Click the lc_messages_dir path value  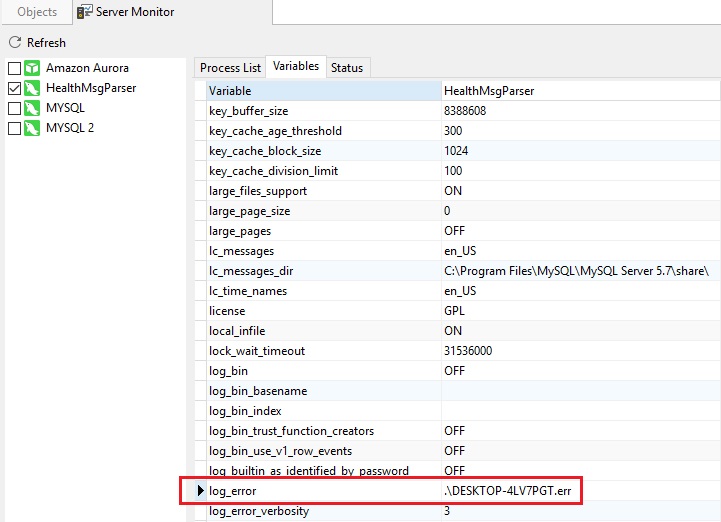click(576, 271)
